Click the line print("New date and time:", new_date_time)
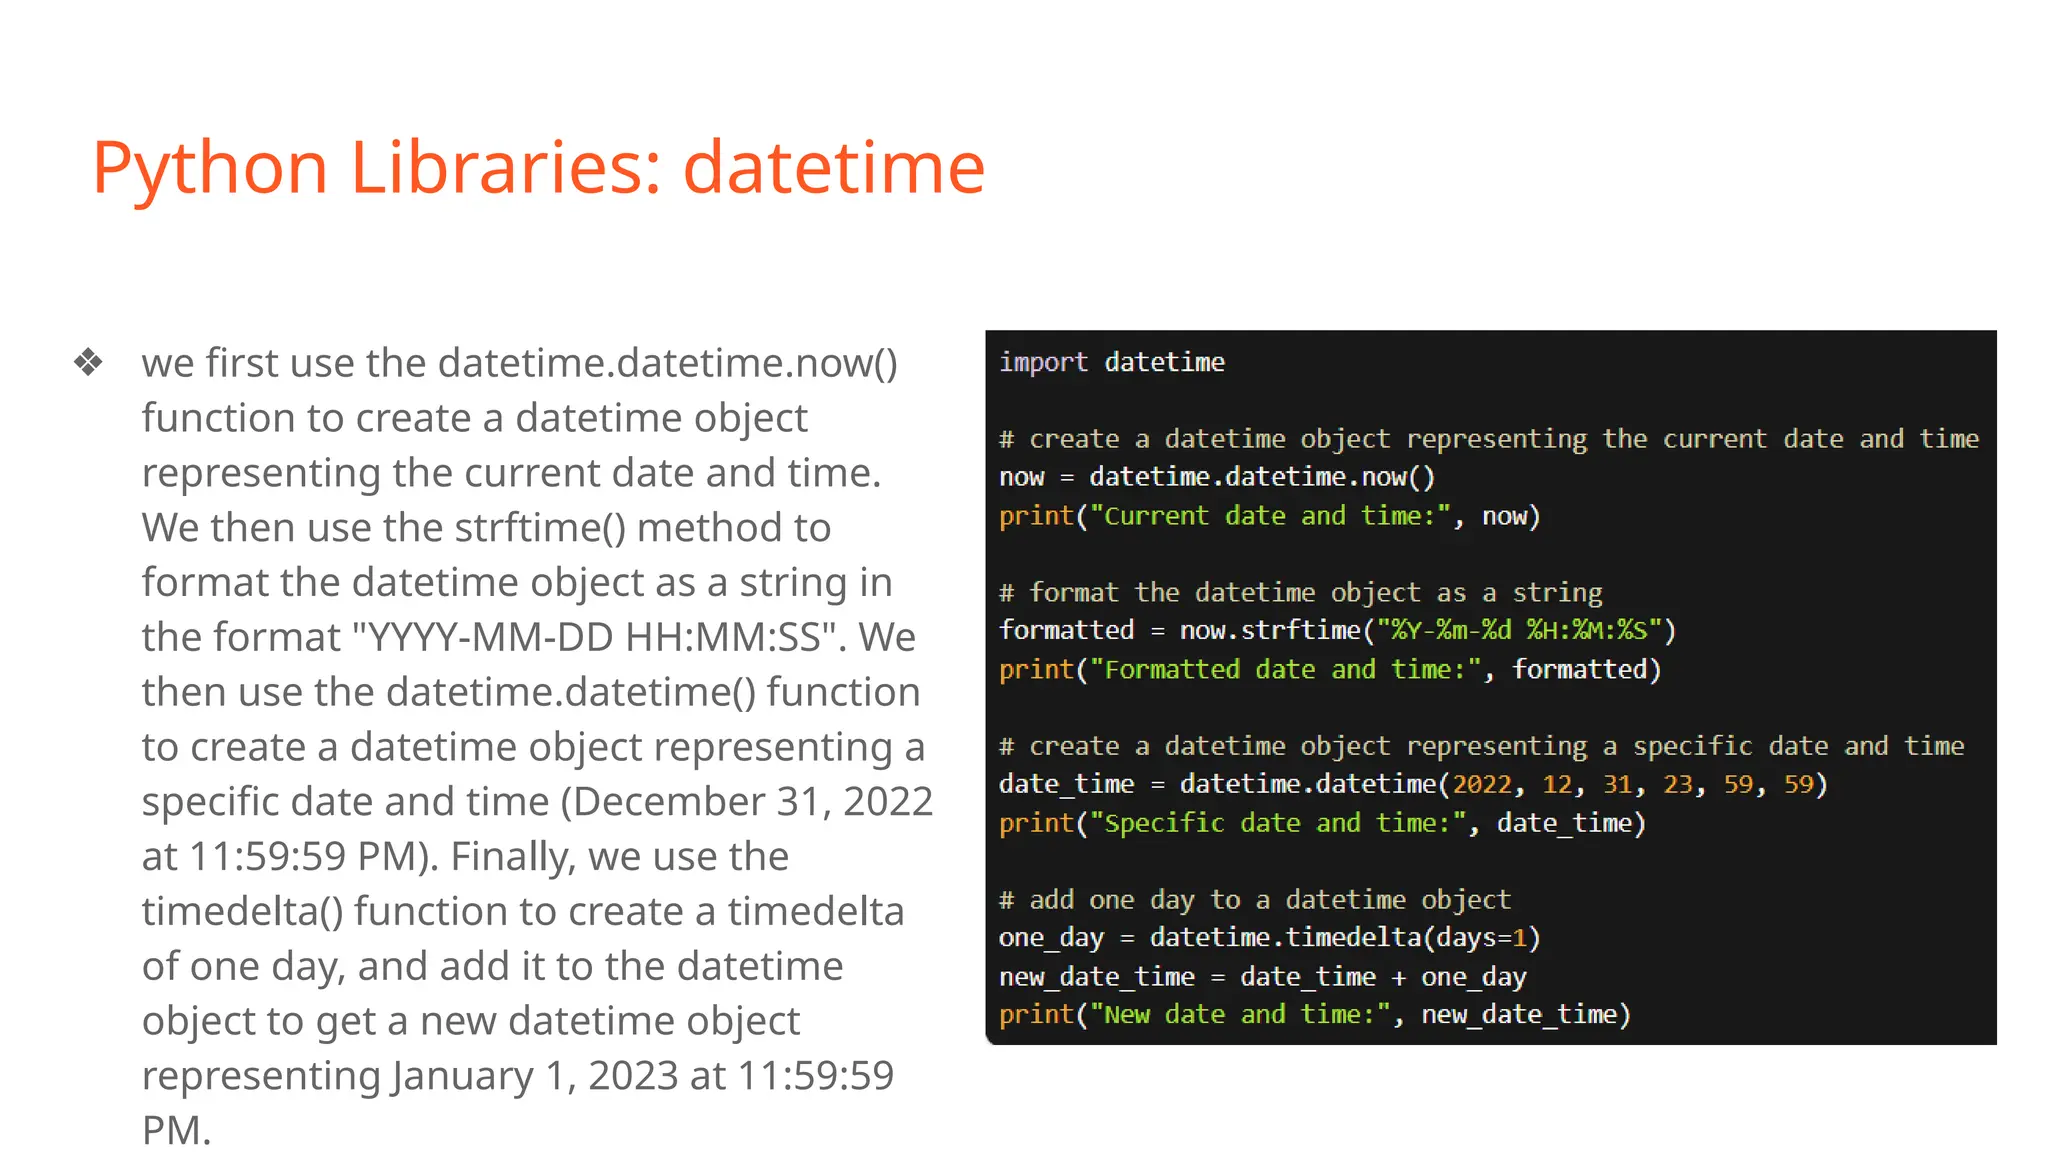The width and height of the screenshot is (2048, 1152). click(x=1315, y=1015)
